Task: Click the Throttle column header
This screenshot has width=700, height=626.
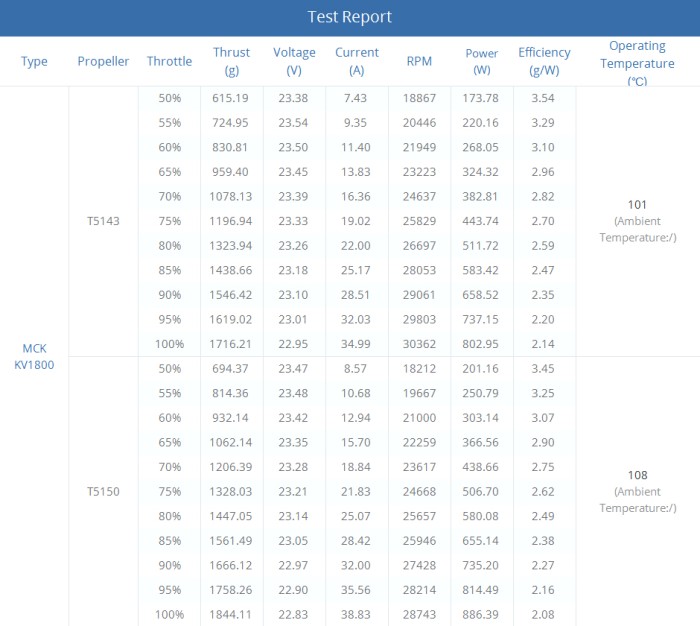Action: (170, 61)
